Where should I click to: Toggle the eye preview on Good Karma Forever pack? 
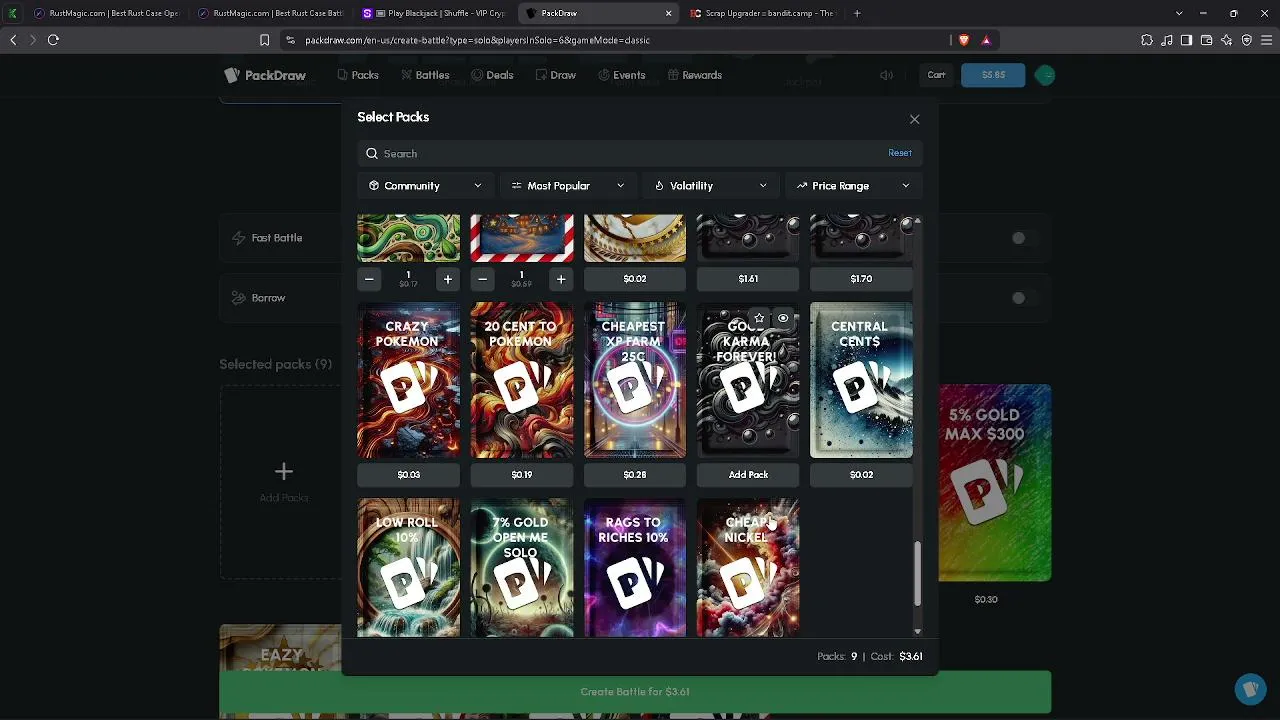point(783,318)
